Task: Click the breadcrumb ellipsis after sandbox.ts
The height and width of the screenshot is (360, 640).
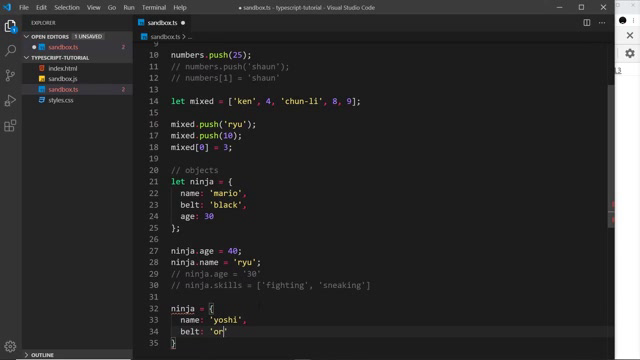Action: pyautogui.click(x=190, y=37)
